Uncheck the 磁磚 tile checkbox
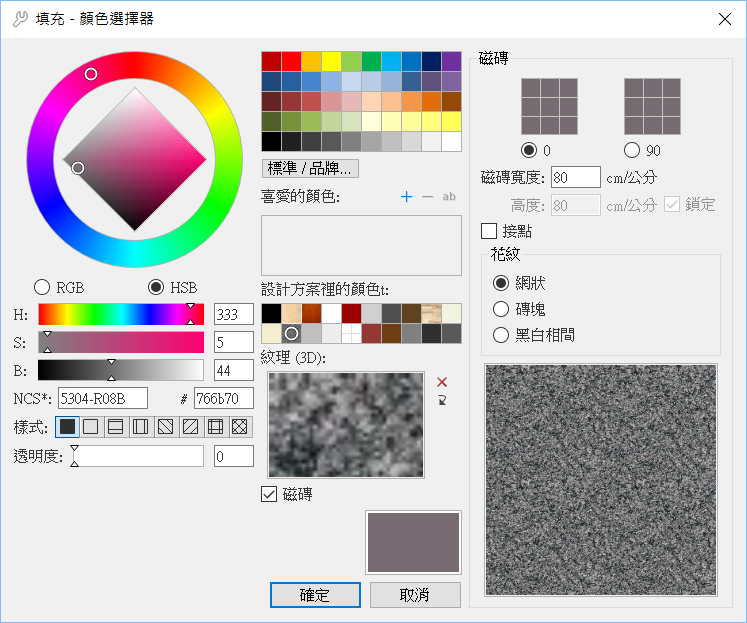 pyautogui.click(x=268, y=494)
